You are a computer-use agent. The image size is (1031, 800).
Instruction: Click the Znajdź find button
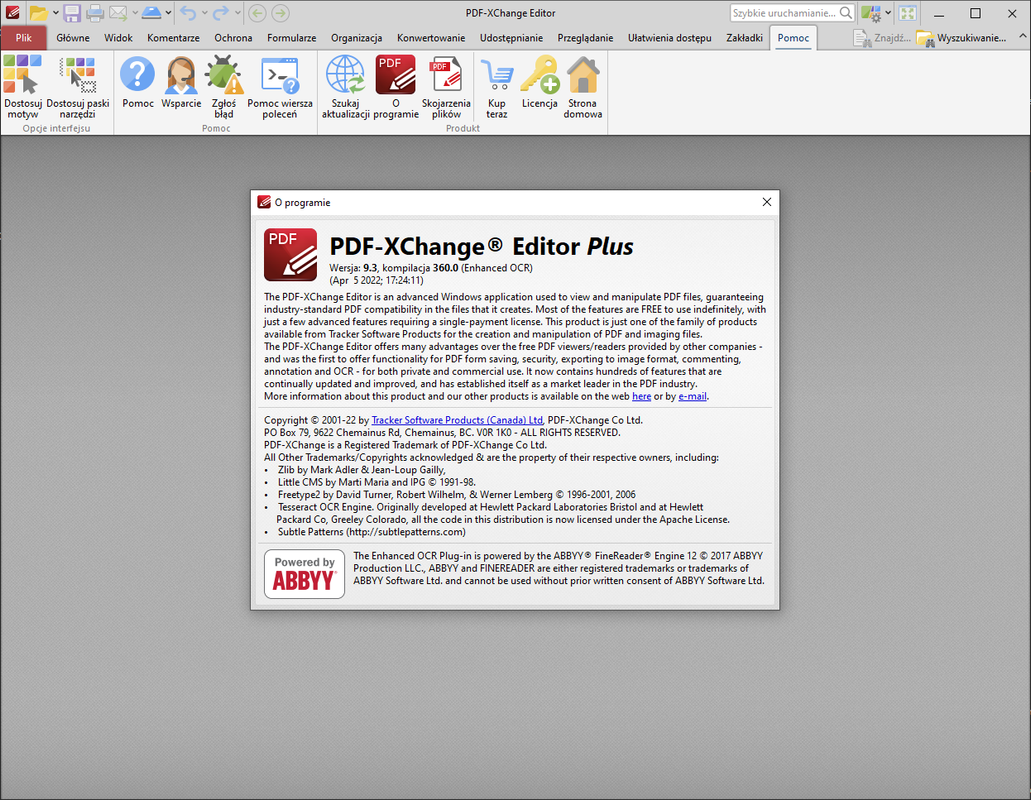[x=882, y=38]
